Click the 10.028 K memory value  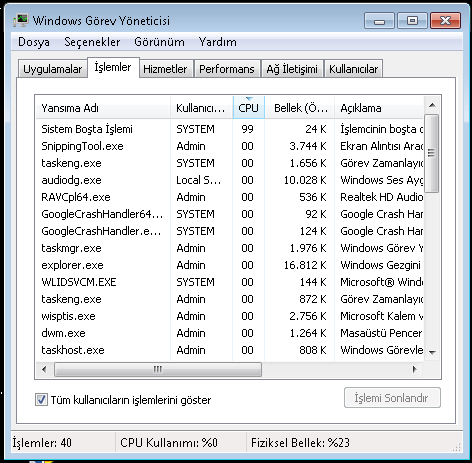305,180
